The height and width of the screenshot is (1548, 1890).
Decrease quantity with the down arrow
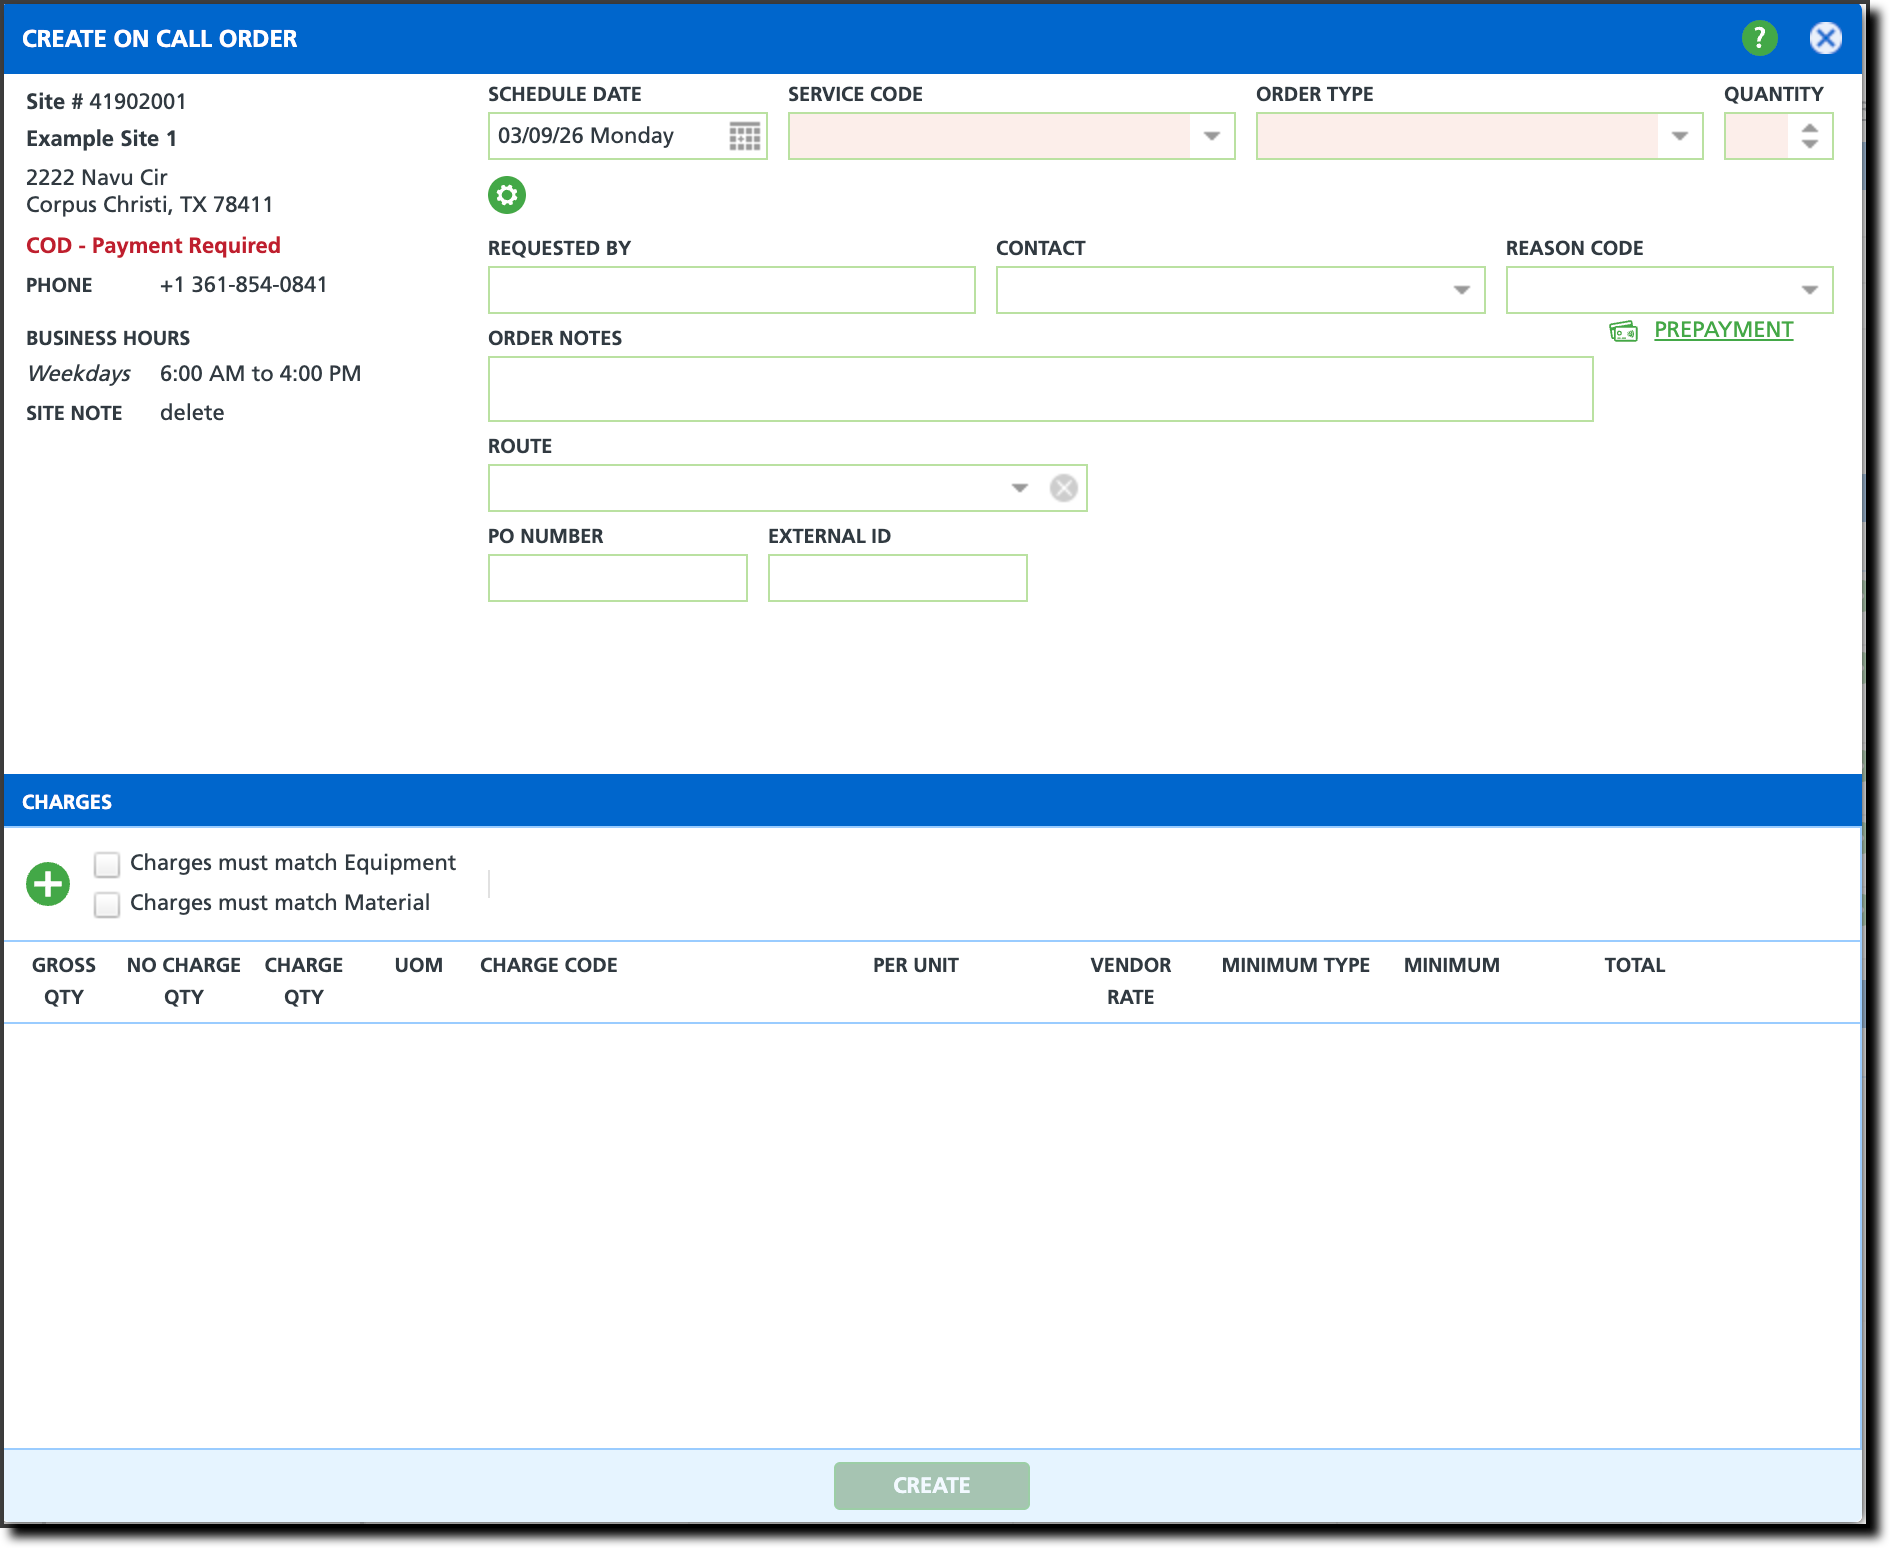pyautogui.click(x=1810, y=145)
